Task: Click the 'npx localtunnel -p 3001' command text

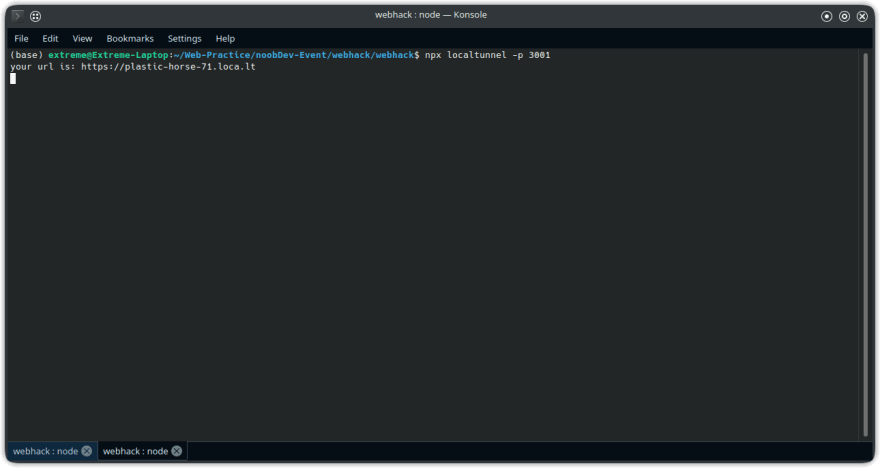Action: 487,55
